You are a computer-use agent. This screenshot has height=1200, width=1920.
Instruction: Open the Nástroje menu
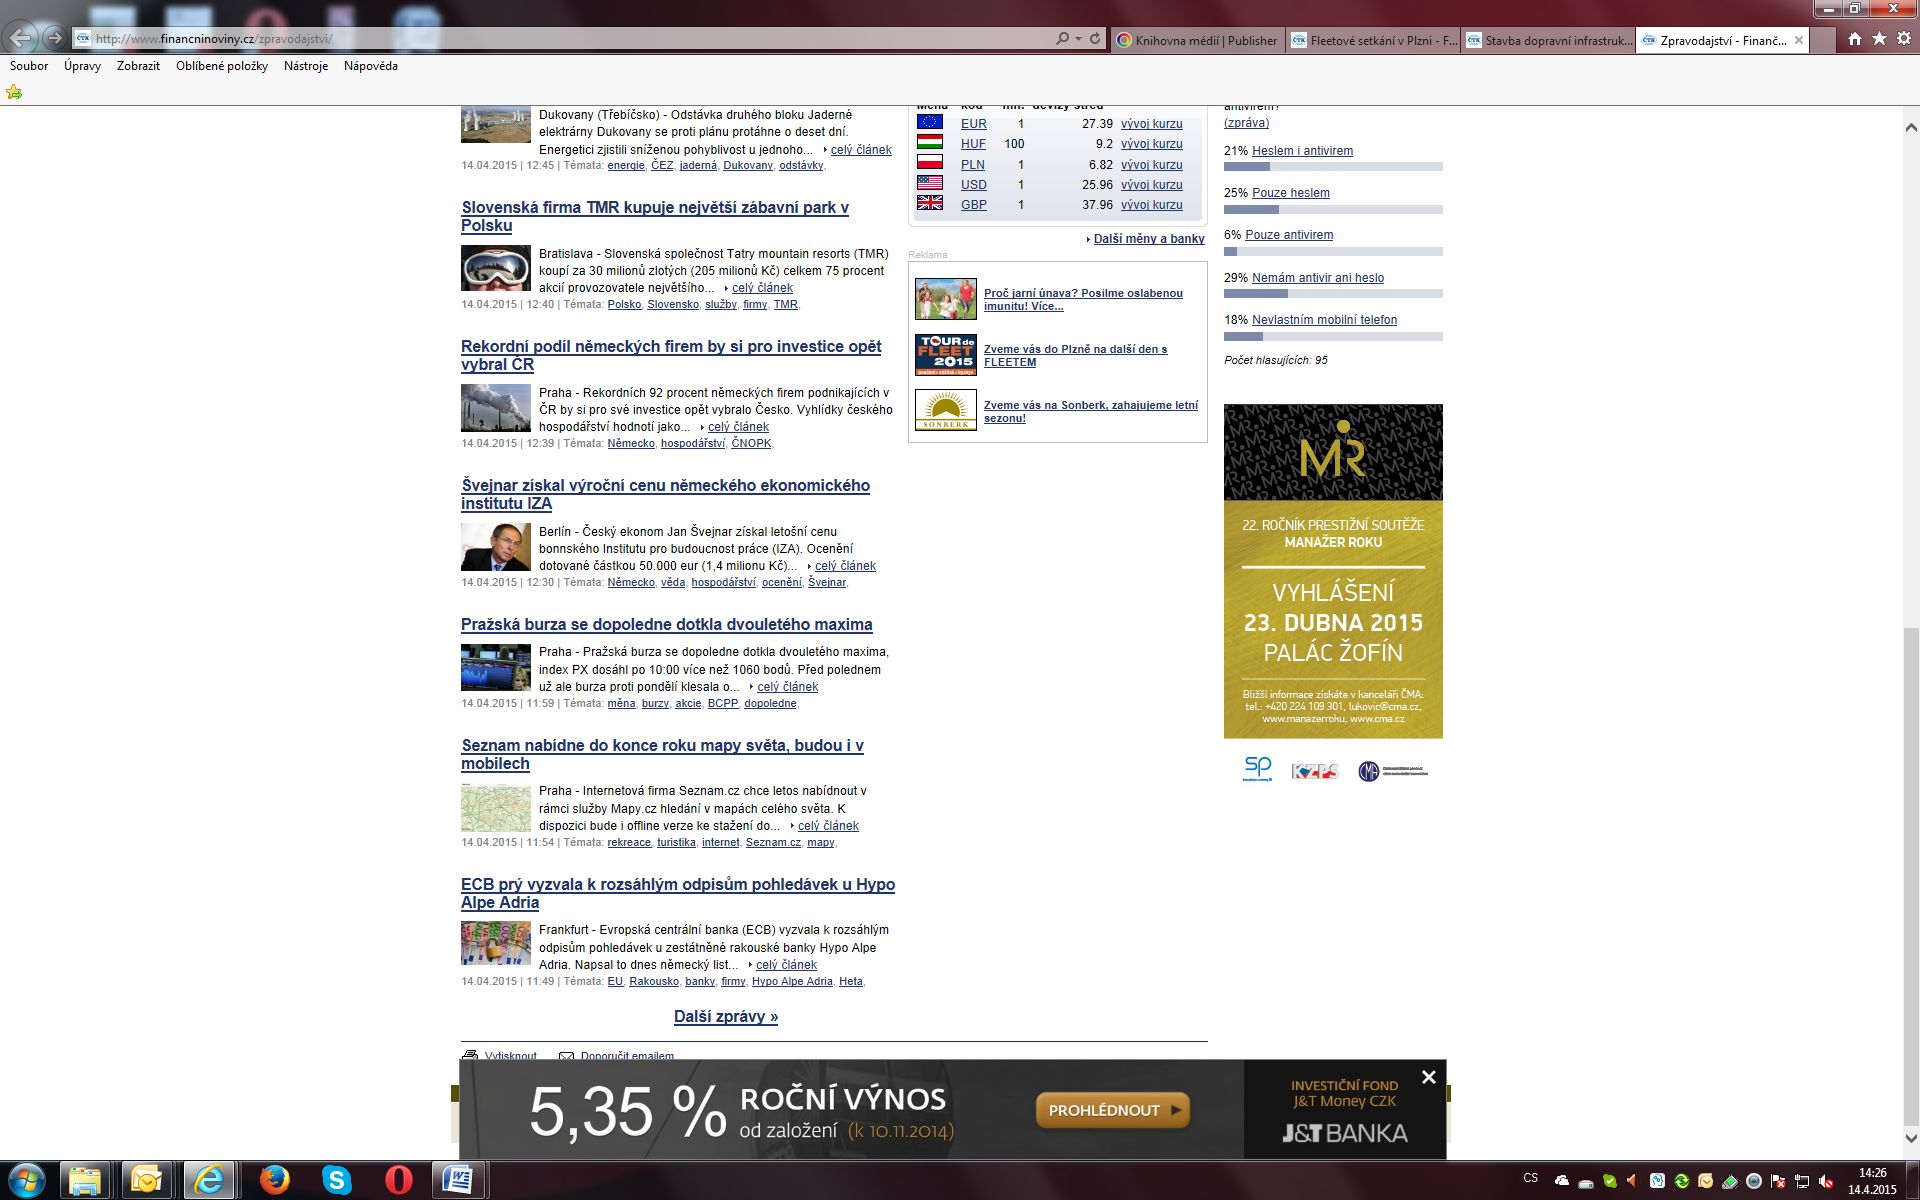(x=306, y=66)
